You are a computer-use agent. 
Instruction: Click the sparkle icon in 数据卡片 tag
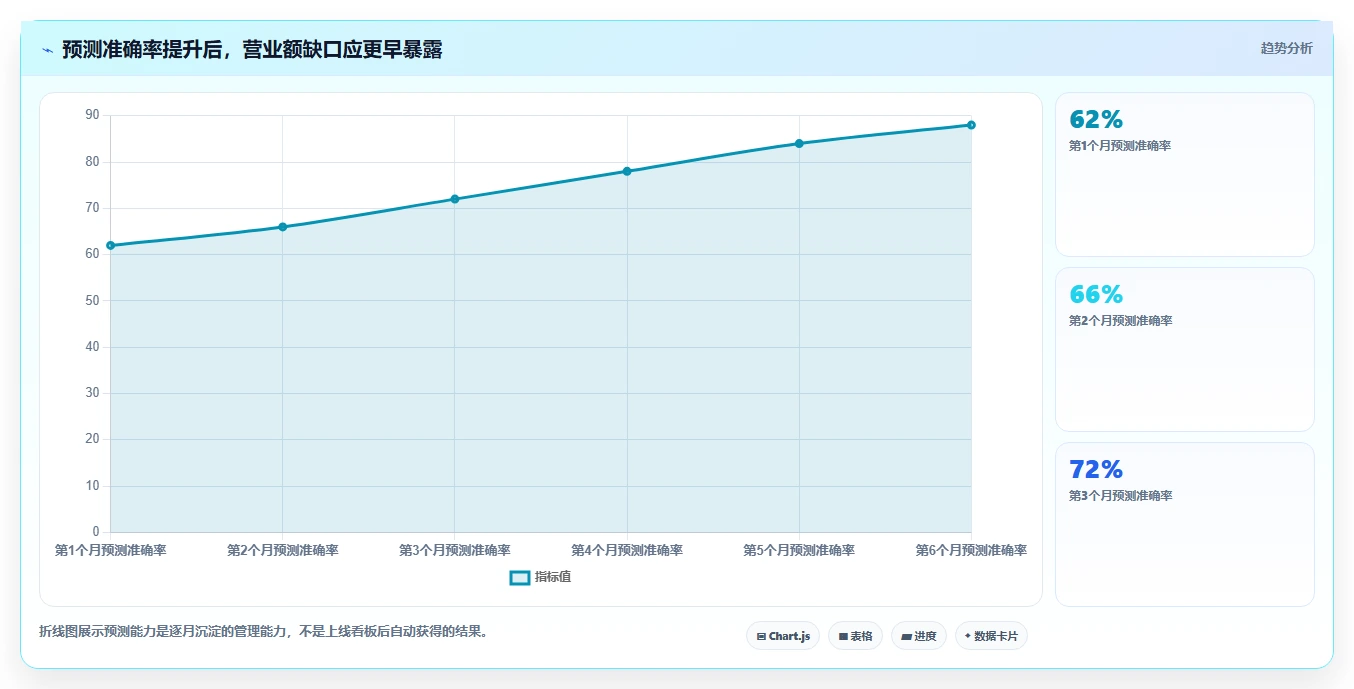click(x=968, y=636)
